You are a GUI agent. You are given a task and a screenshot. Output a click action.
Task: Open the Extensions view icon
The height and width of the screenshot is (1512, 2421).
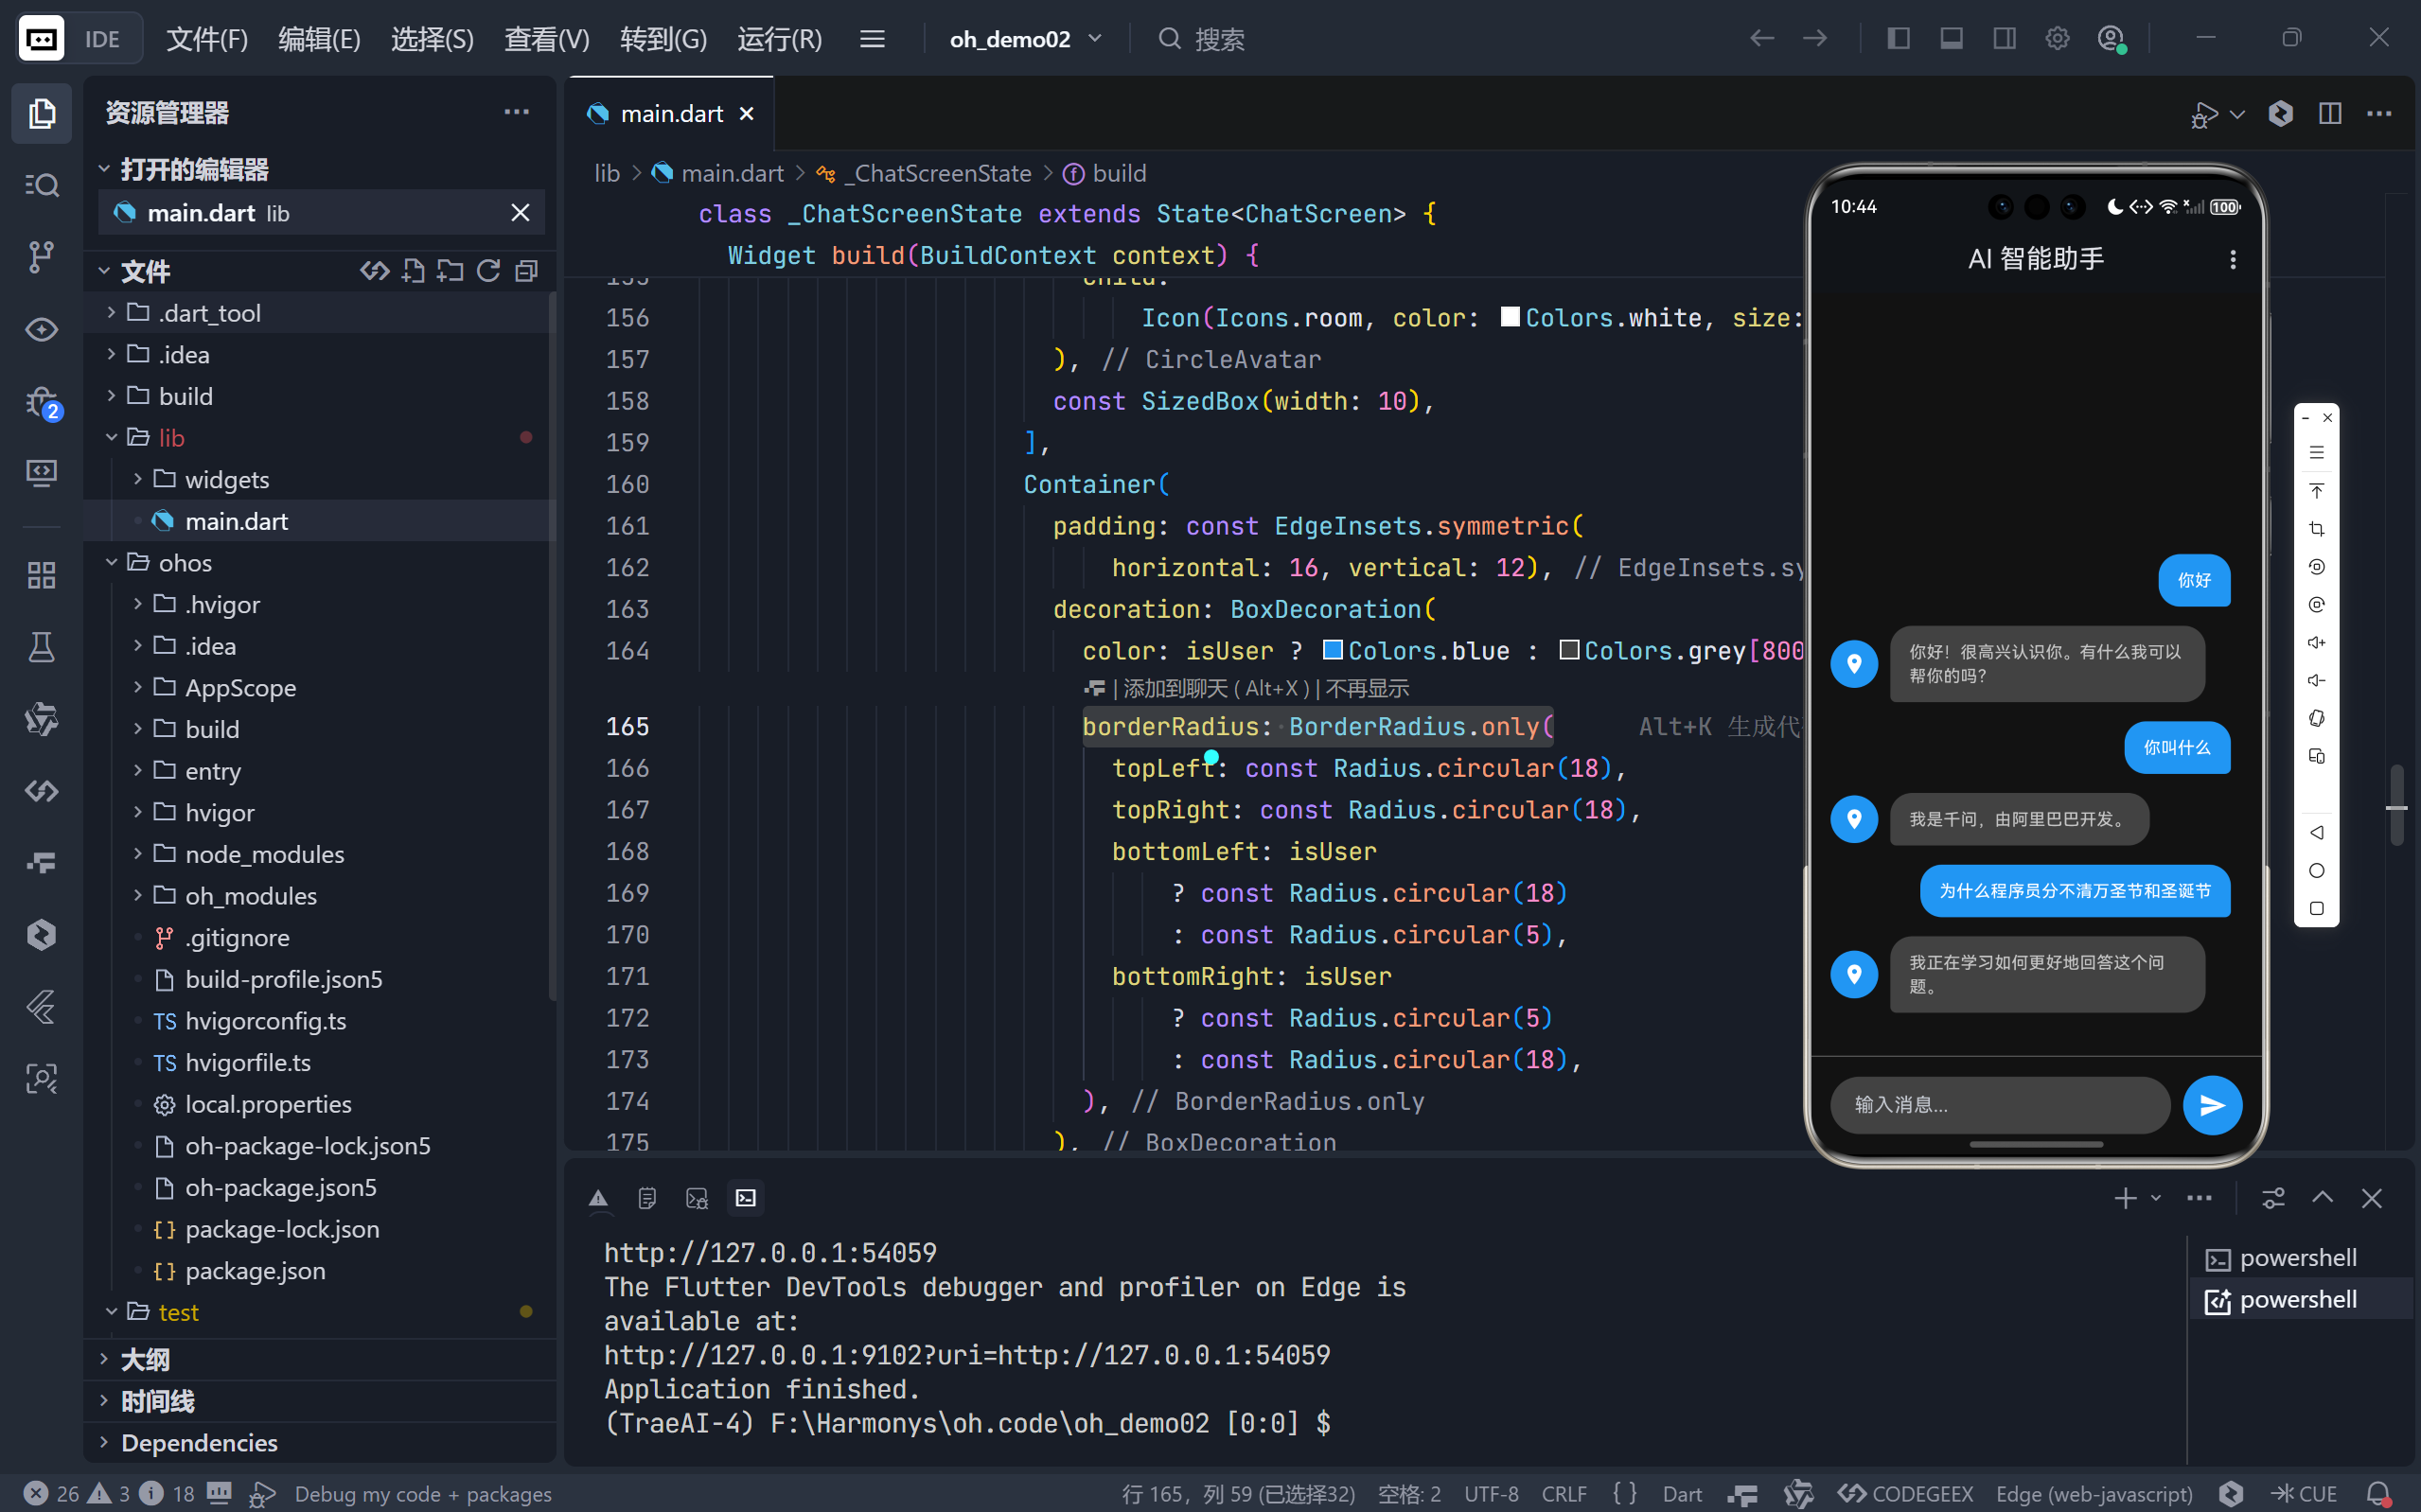tap(41, 575)
